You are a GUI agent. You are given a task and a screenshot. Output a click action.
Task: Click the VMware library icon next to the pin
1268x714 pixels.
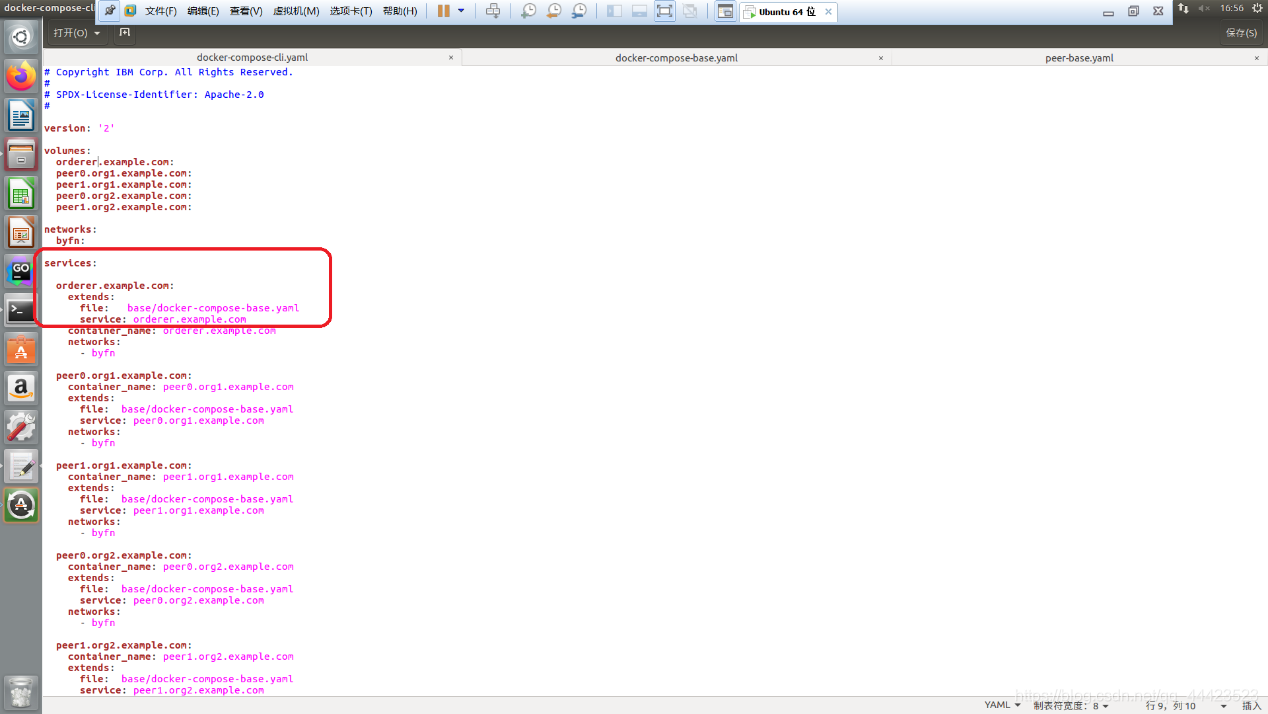130,11
